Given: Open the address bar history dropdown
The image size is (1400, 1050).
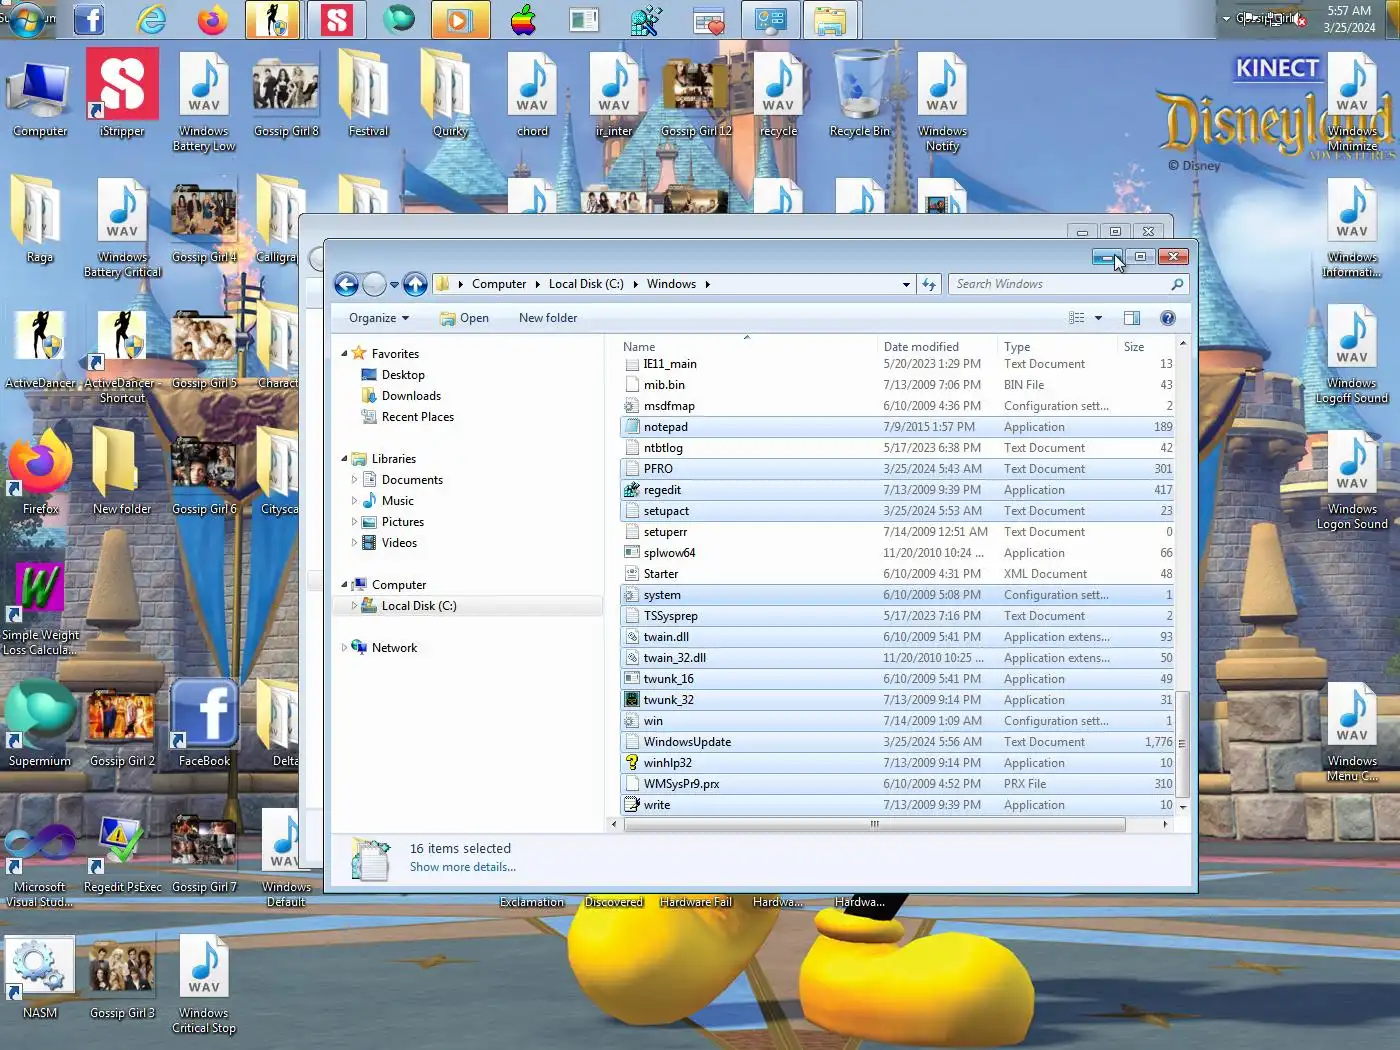Looking at the screenshot, I should [x=906, y=285].
